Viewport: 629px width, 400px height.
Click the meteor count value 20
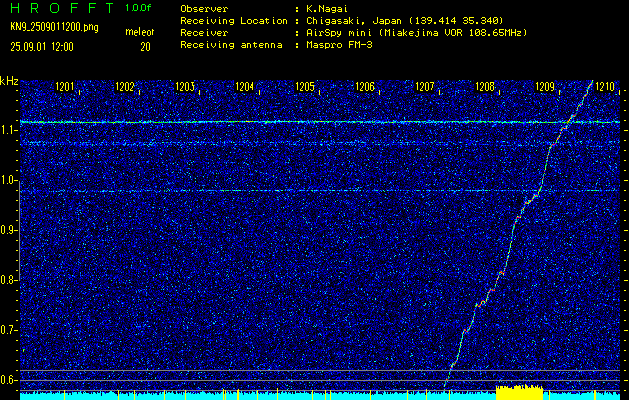click(x=145, y=47)
